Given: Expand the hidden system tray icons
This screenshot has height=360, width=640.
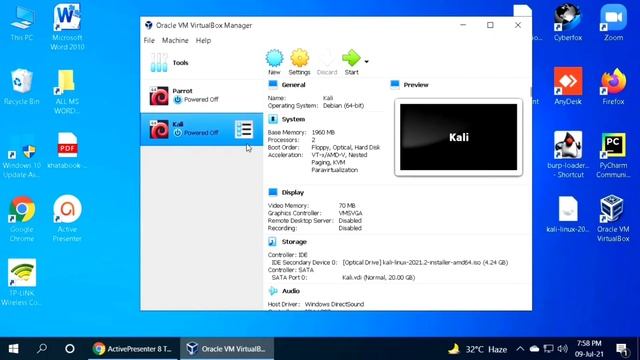Looking at the screenshot, I should 520,349.
